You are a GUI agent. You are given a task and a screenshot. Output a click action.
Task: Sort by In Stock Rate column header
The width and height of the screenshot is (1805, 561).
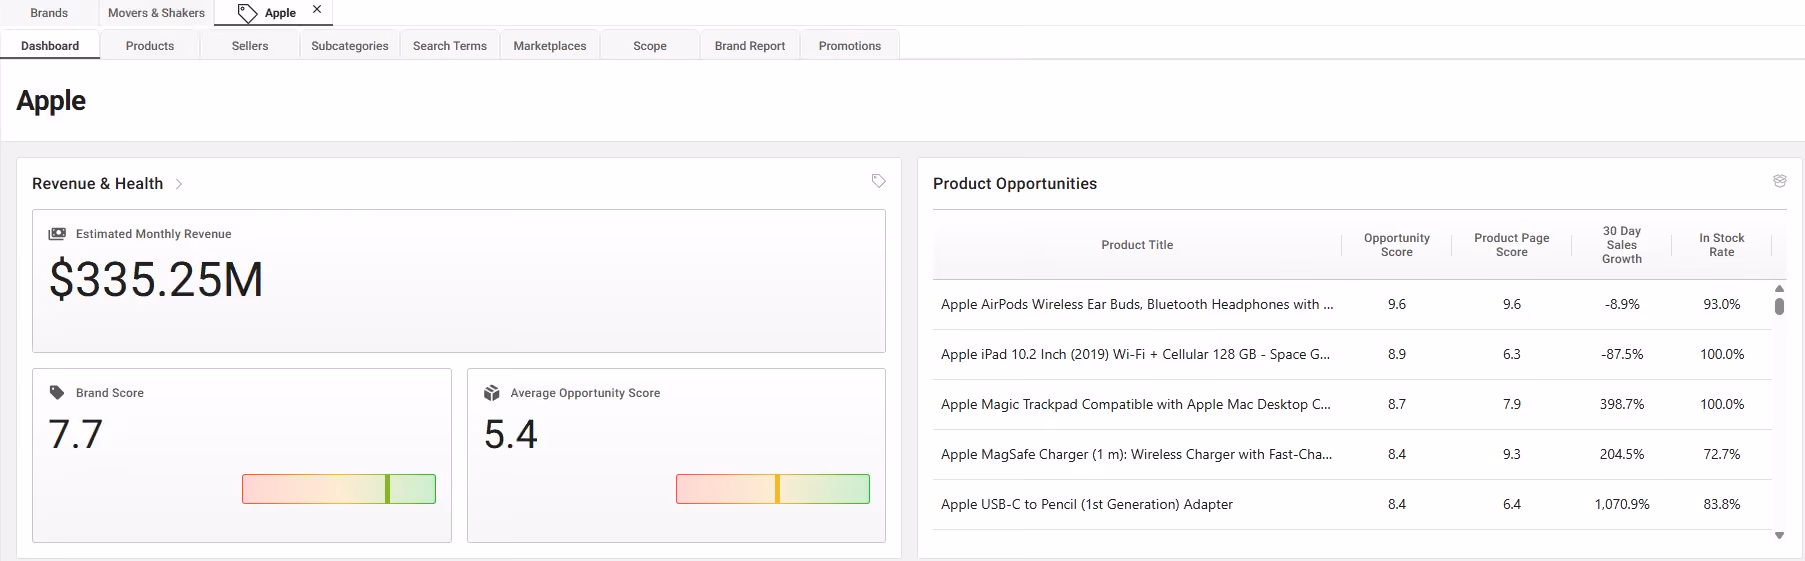[1722, 245]
